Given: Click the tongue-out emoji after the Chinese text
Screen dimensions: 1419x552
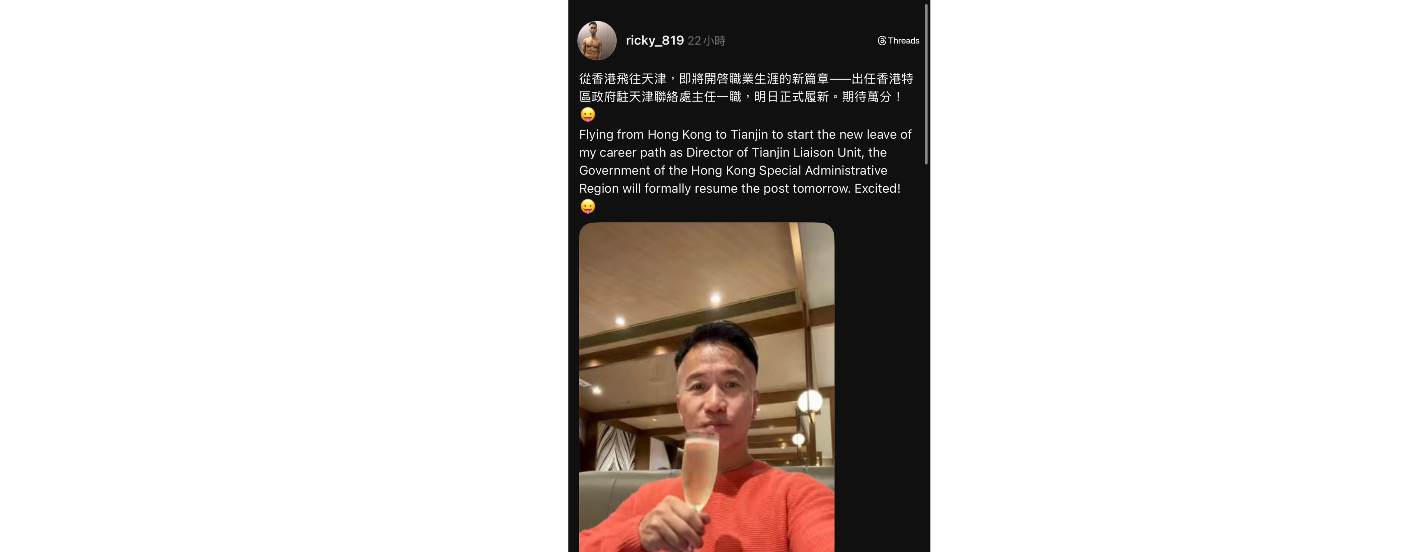Looking at the screenshot, I should click(x=588, y=115).
